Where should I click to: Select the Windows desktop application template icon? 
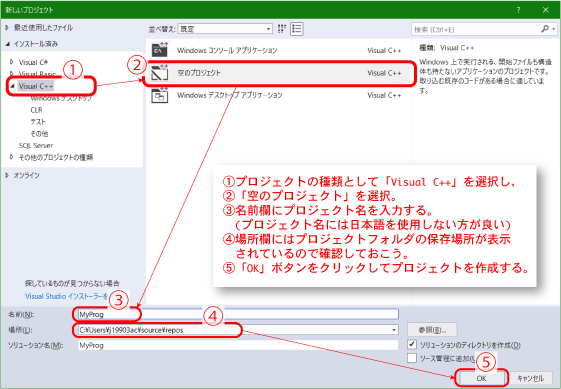pyautogui.click(x=160, y=95)
